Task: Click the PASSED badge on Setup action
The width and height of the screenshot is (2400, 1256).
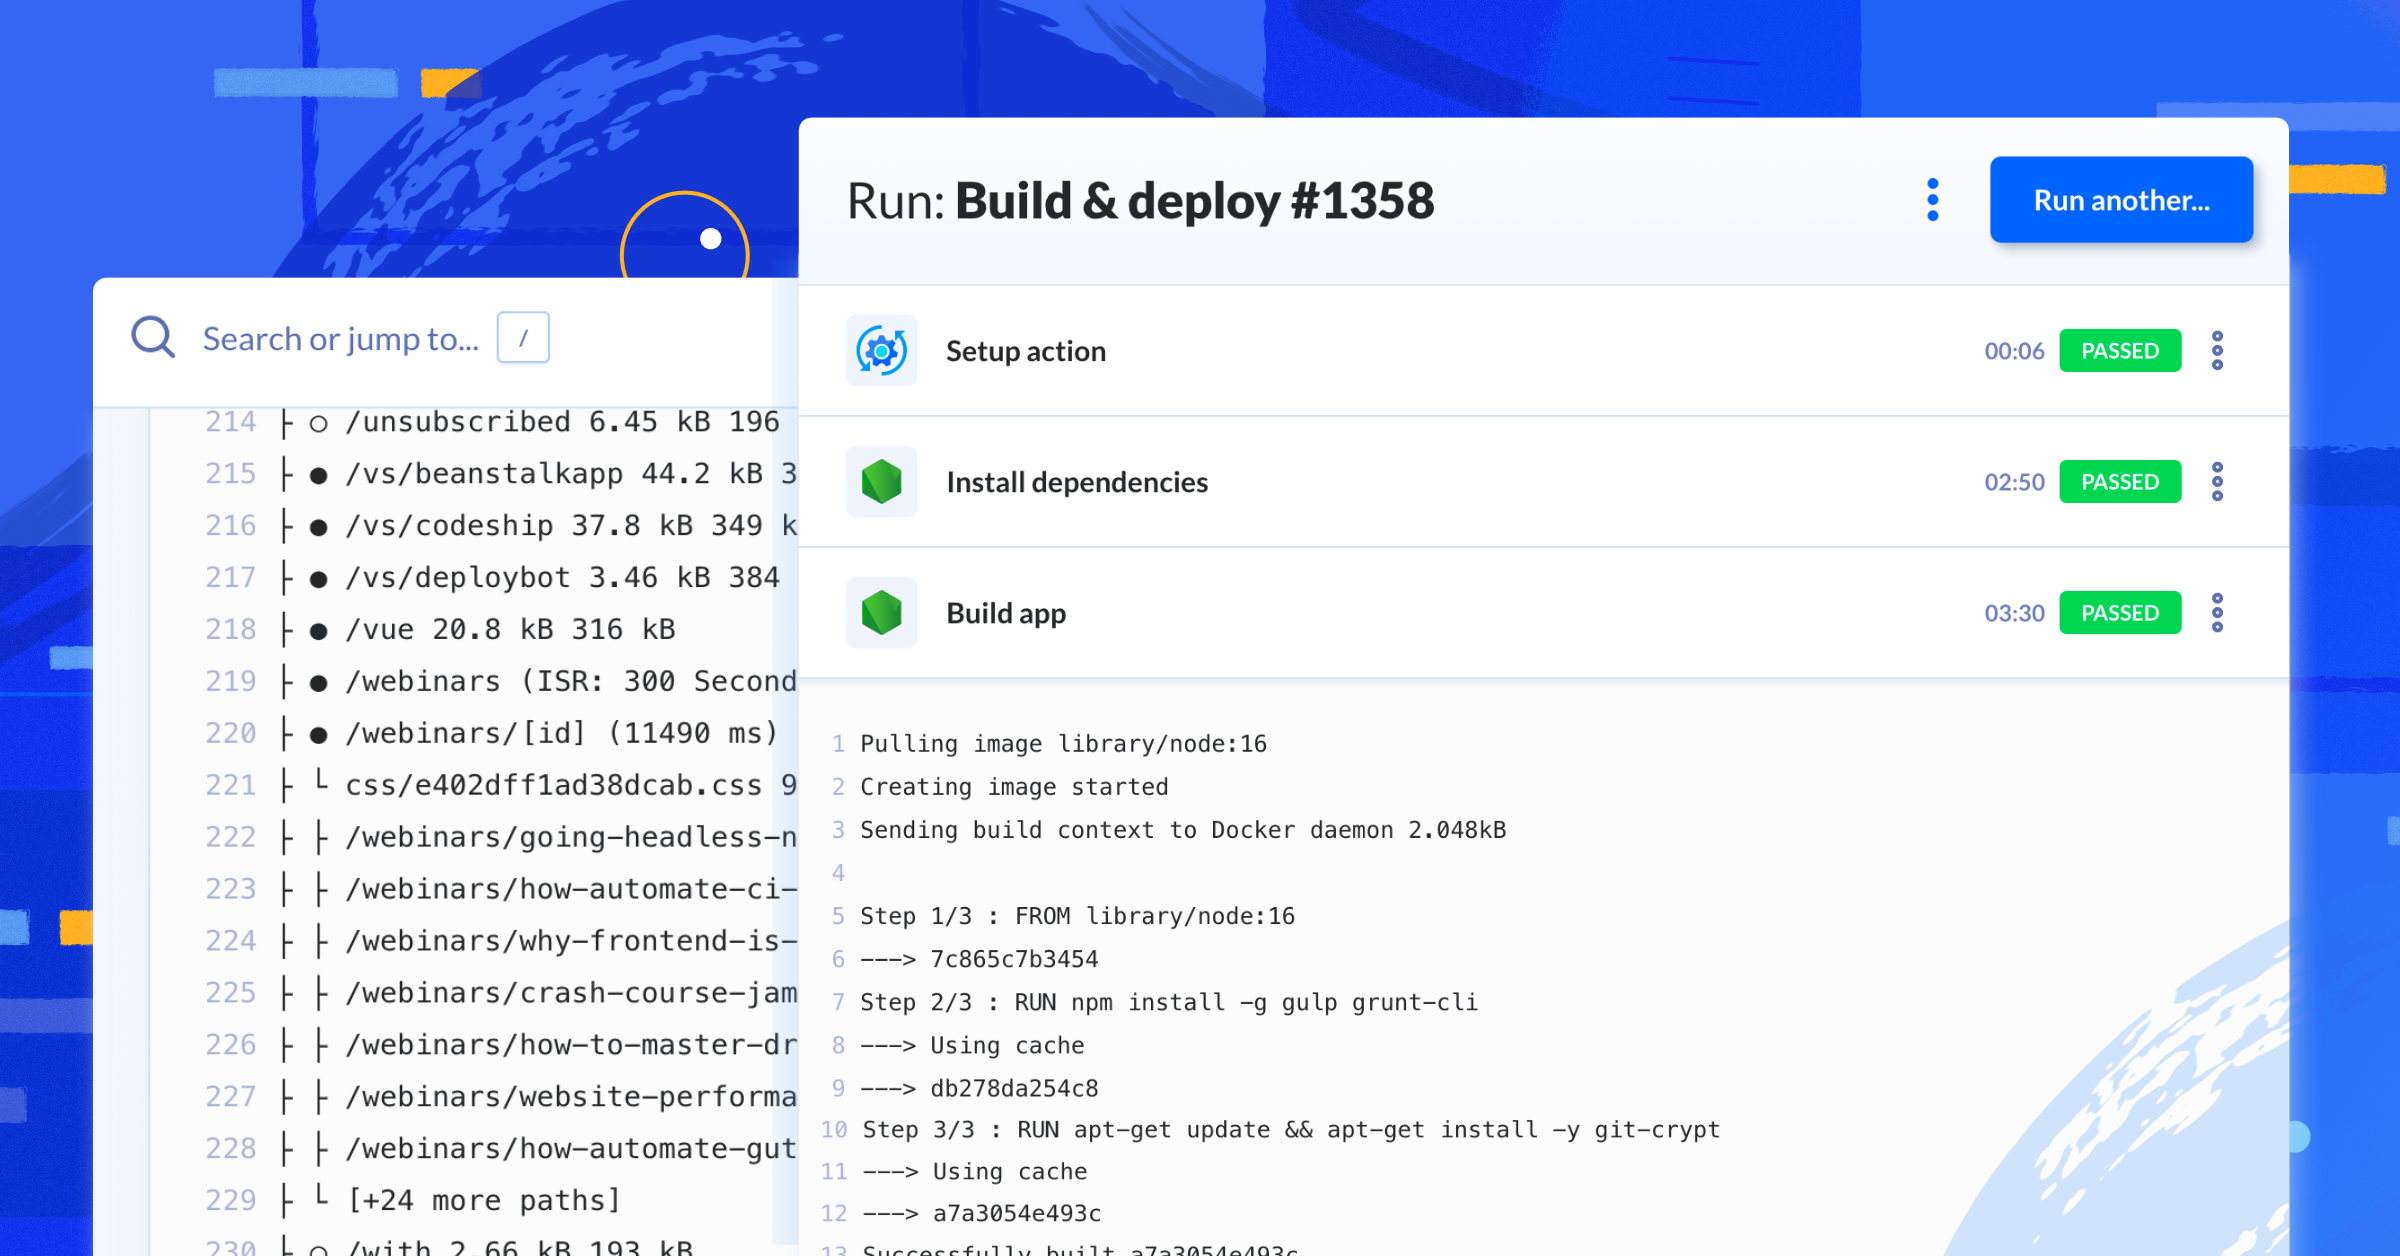Action: point(2120,351)
